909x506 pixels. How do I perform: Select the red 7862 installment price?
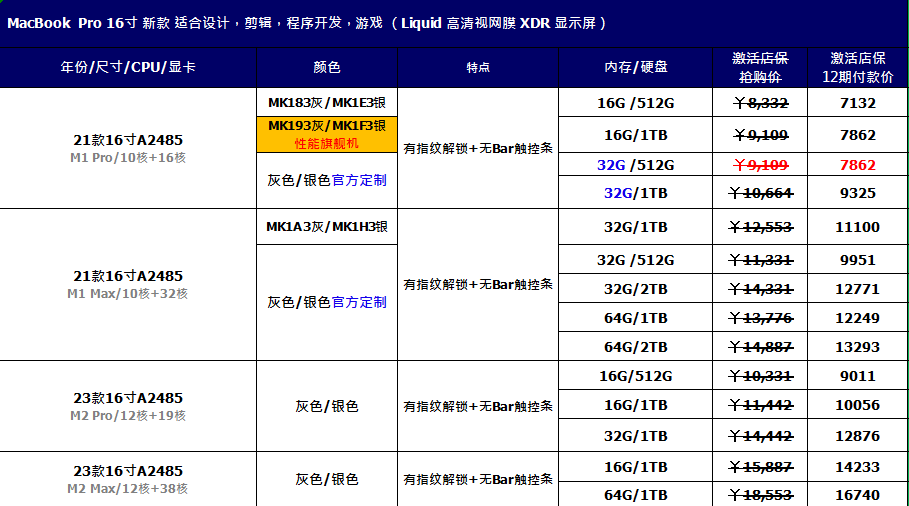858,165
